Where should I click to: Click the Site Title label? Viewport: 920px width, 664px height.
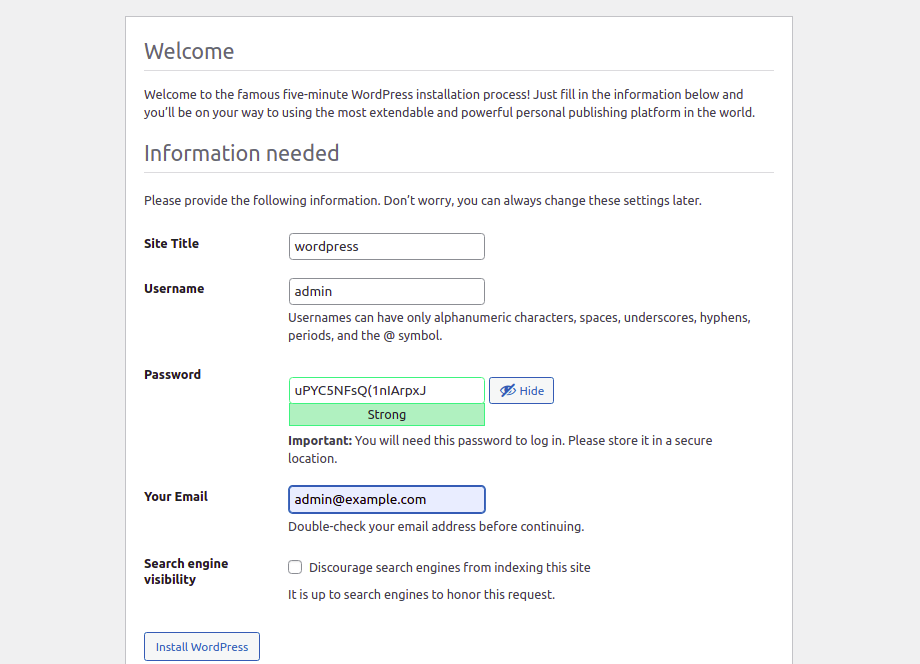click(171, 243)
